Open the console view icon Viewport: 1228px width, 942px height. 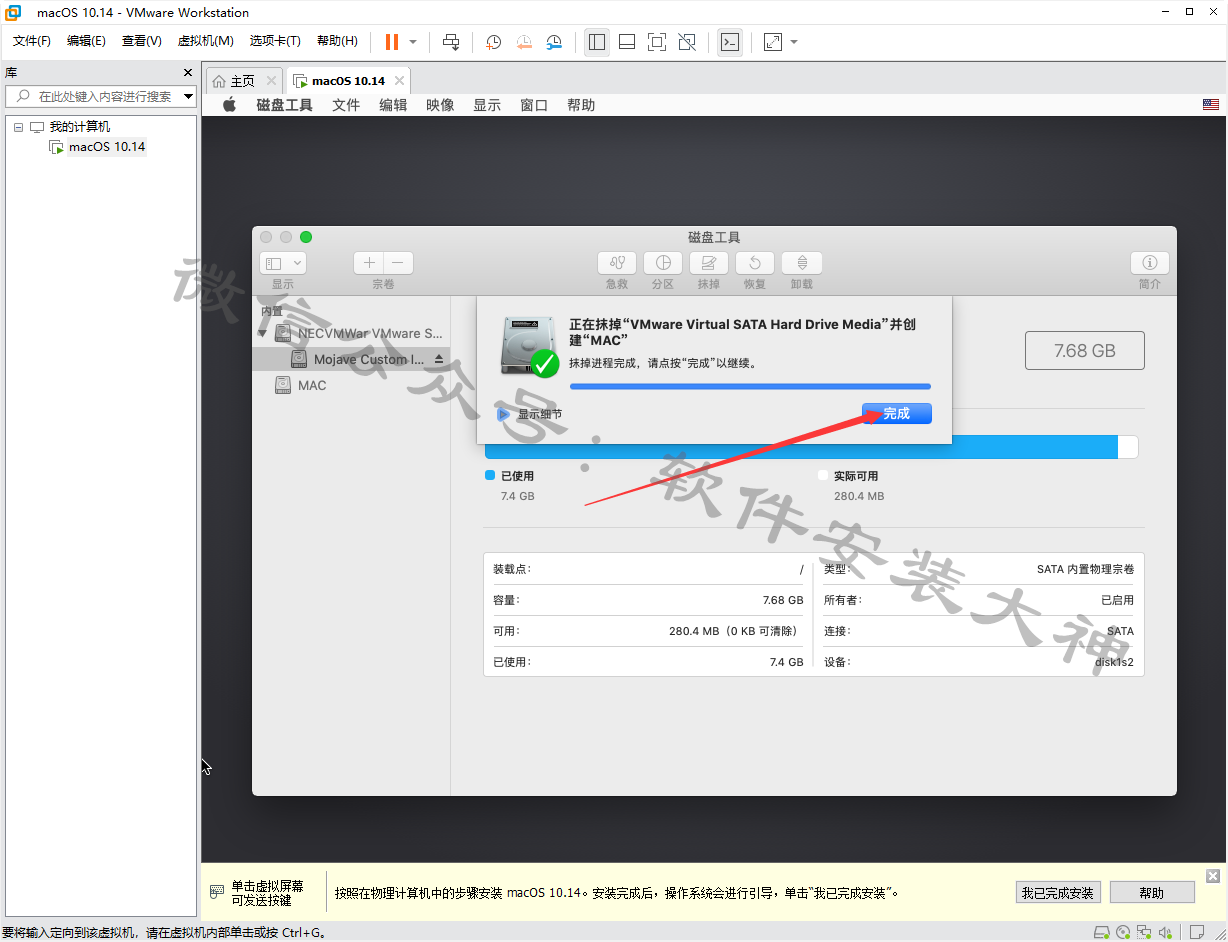point(730,42)
